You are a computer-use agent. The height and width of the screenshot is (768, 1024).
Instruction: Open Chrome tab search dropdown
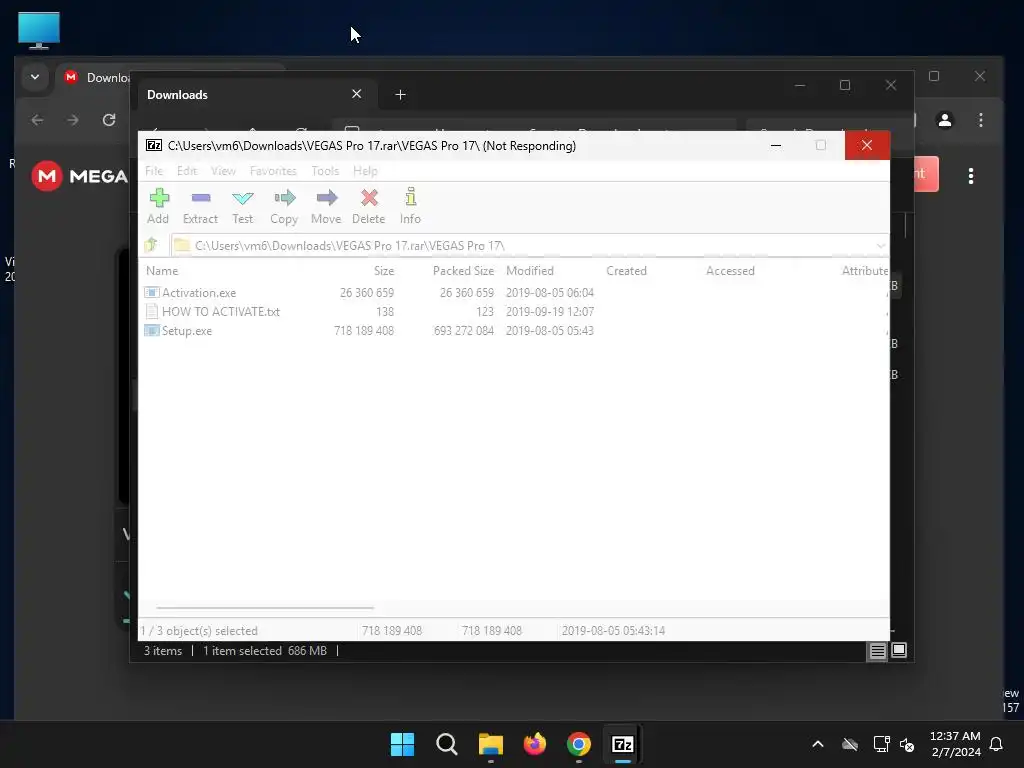coord(35,77)
